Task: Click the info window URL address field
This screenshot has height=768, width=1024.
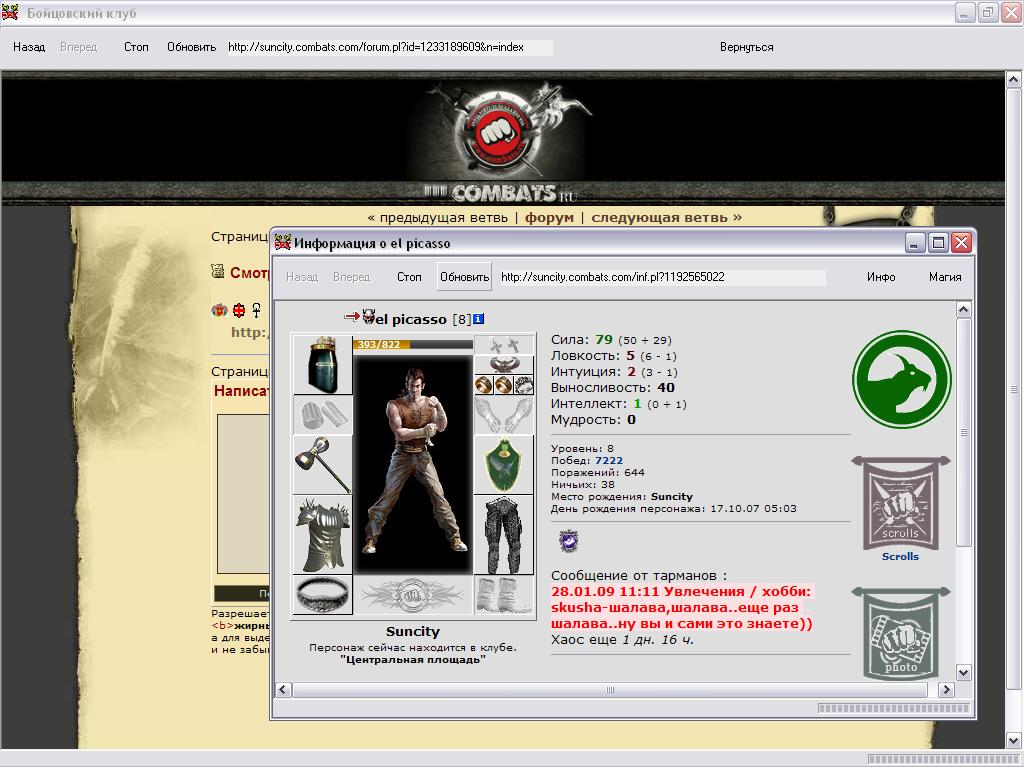Action: (x=661, y=277)
